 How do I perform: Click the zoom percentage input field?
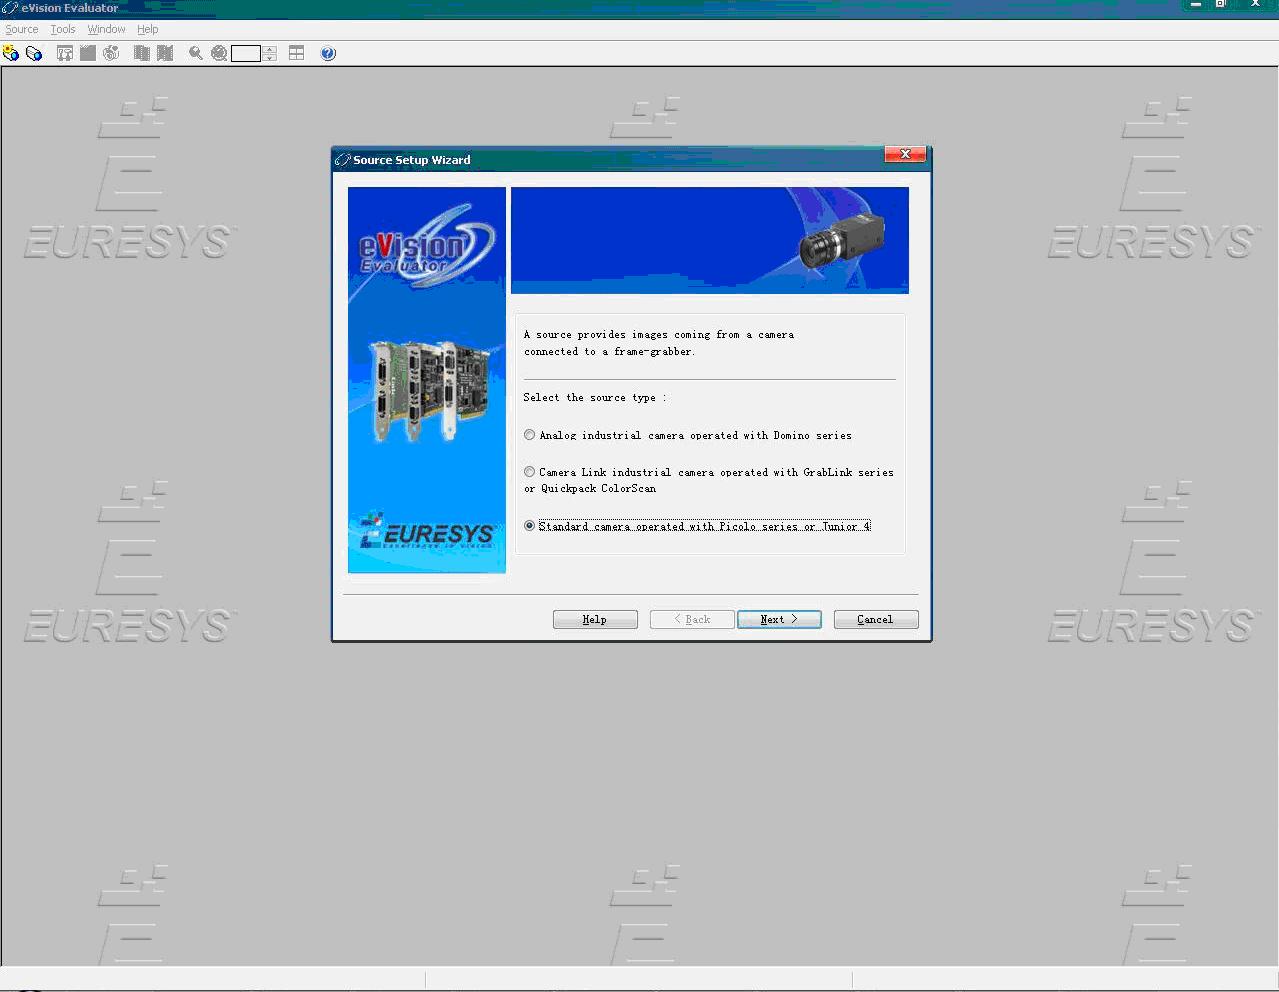point(246,53)
